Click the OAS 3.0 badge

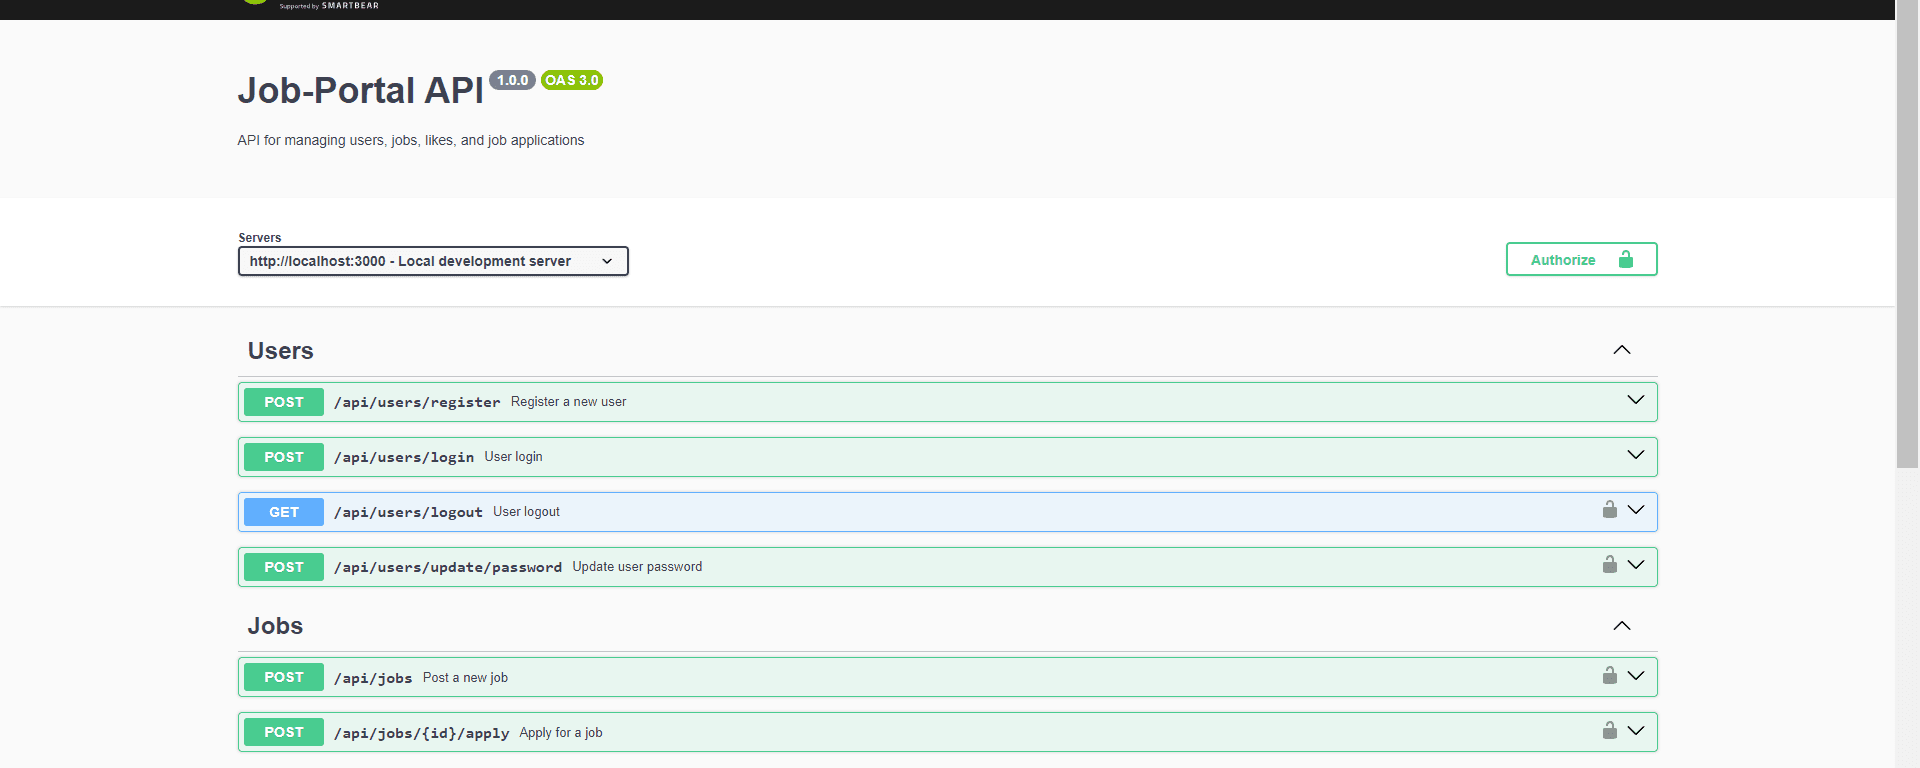[x=572, y=80]
